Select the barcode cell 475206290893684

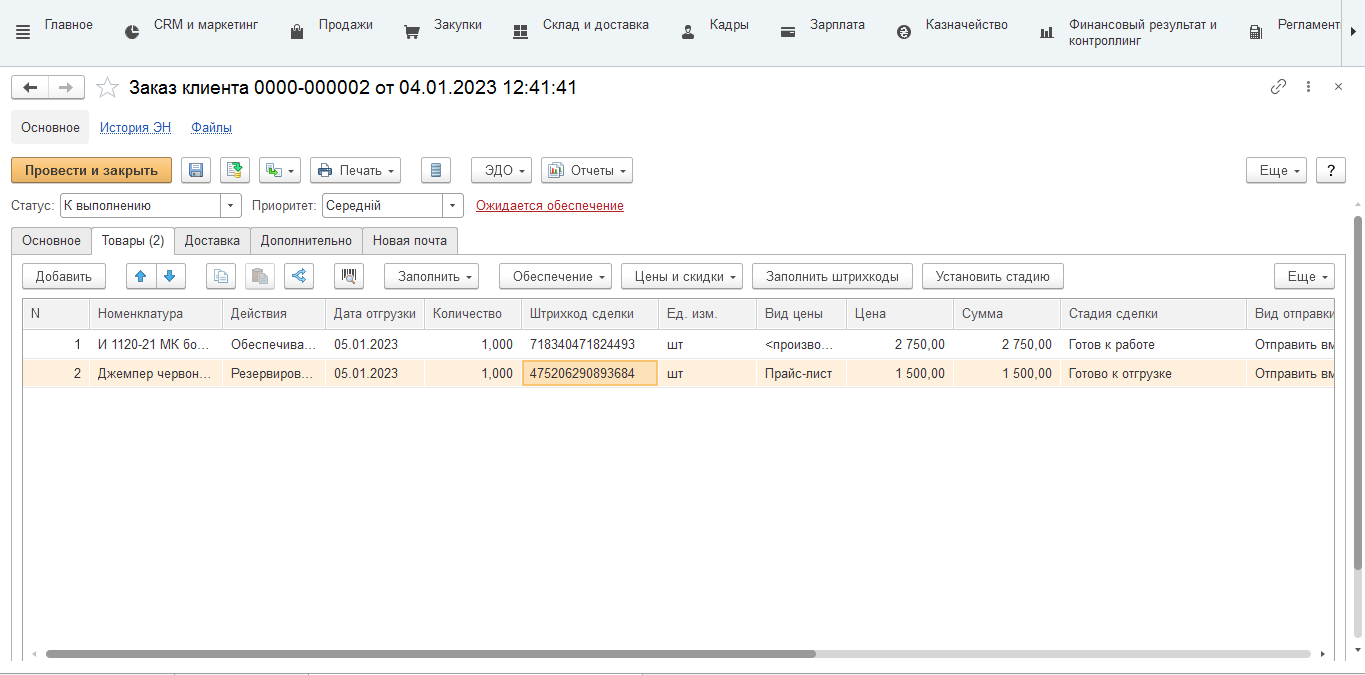589,374
